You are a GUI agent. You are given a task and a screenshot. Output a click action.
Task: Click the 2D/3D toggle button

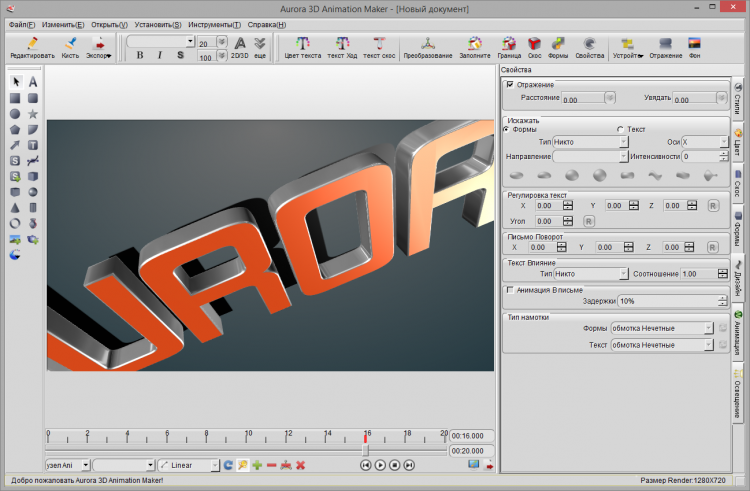pos(240,47)
